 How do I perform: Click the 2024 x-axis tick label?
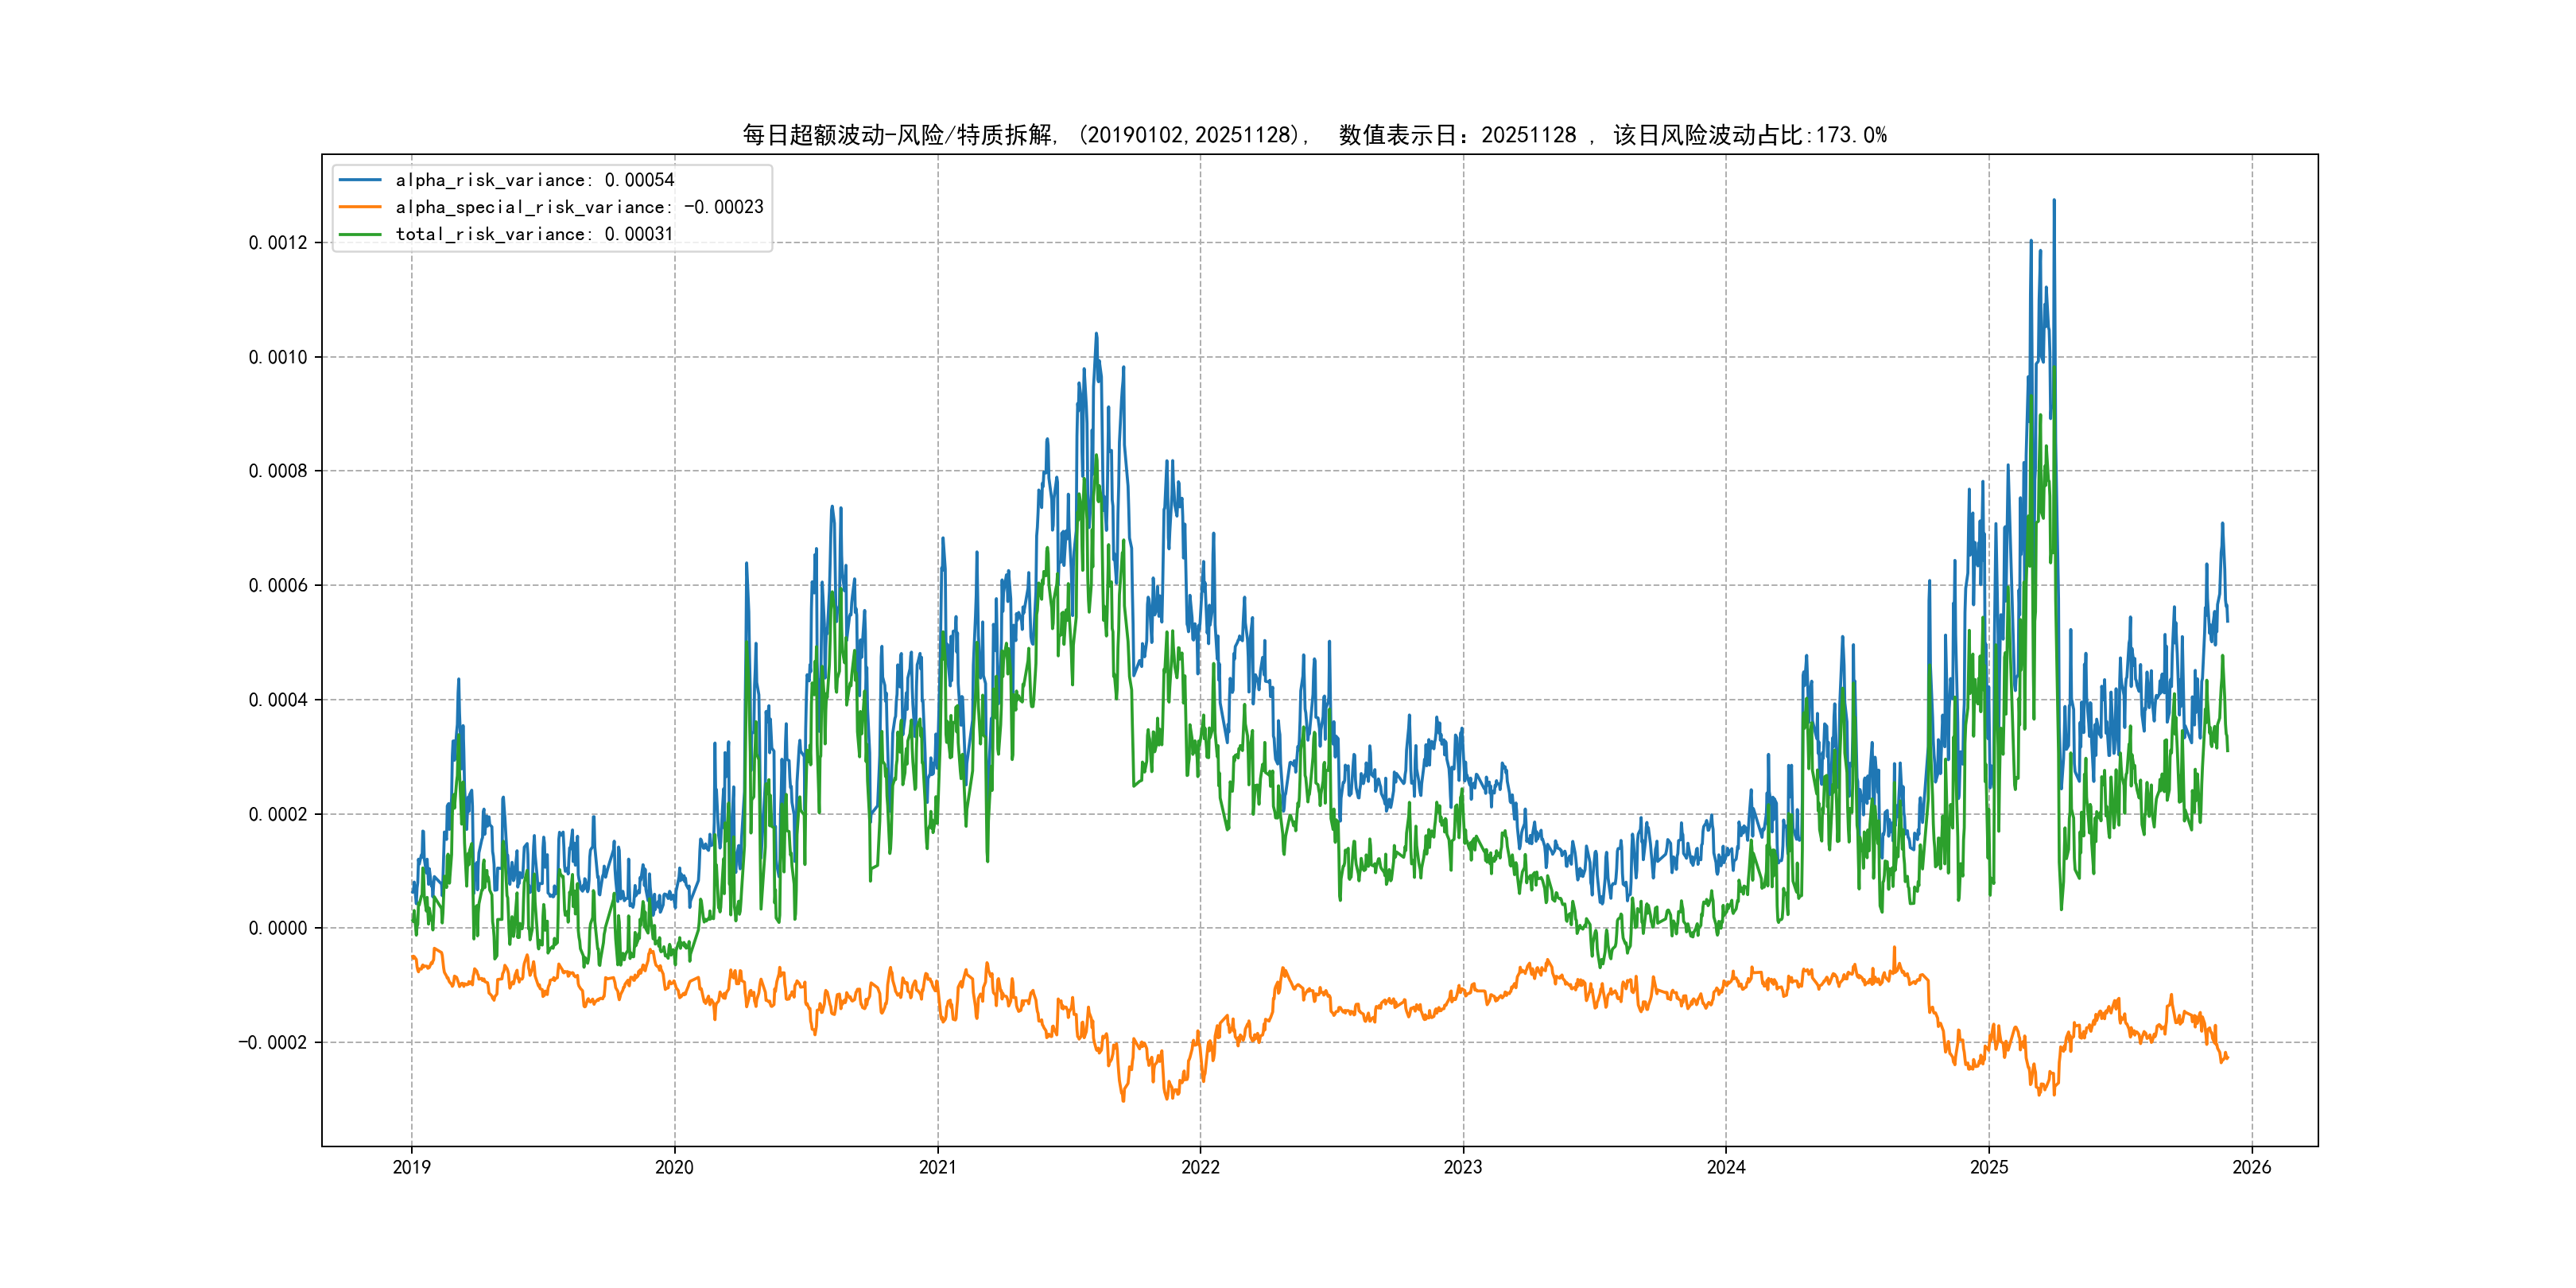1726,1167
